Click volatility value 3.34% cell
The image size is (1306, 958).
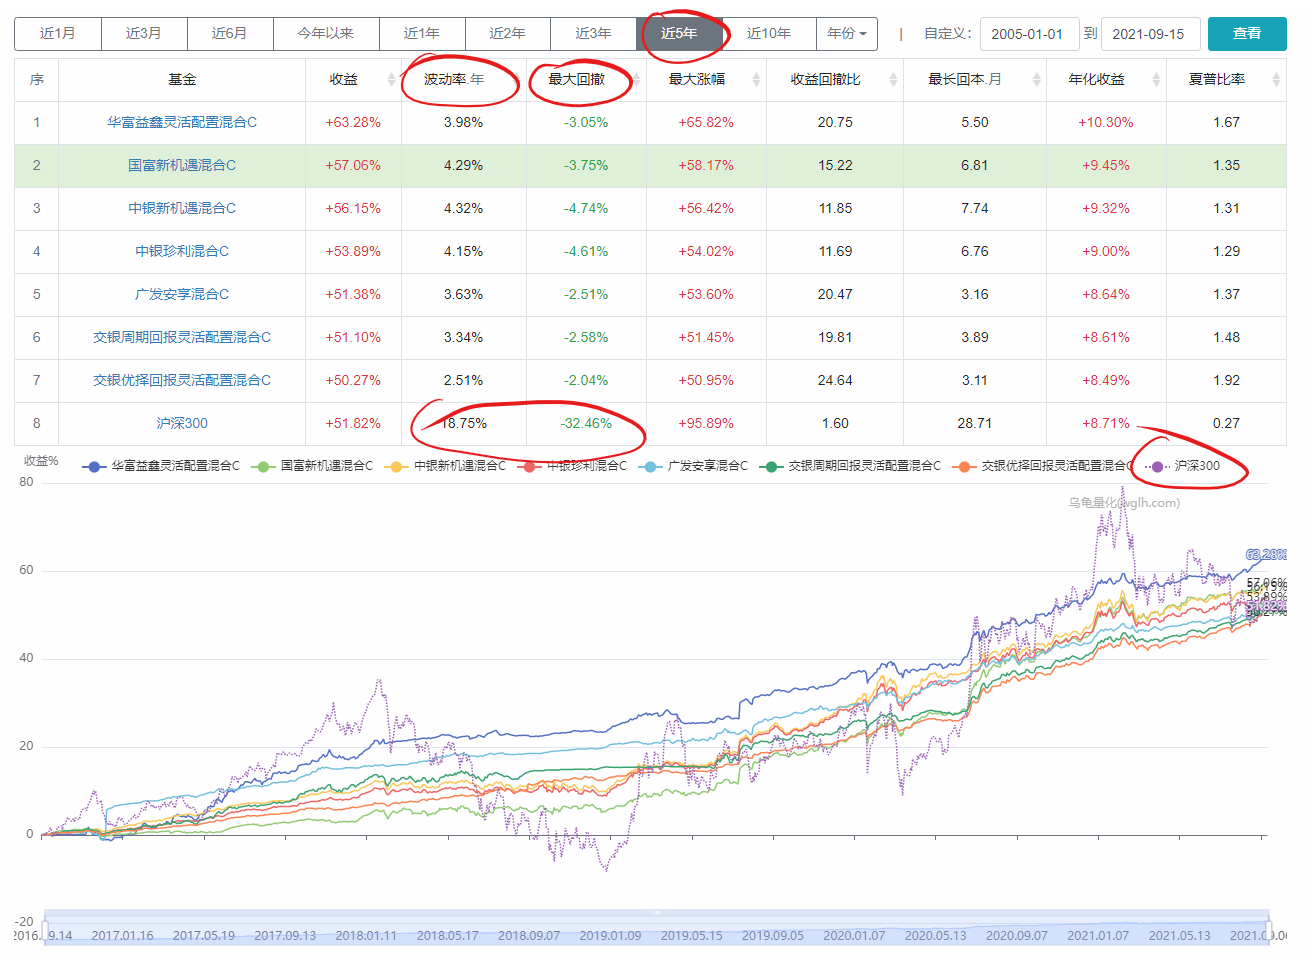coord(464,337)
